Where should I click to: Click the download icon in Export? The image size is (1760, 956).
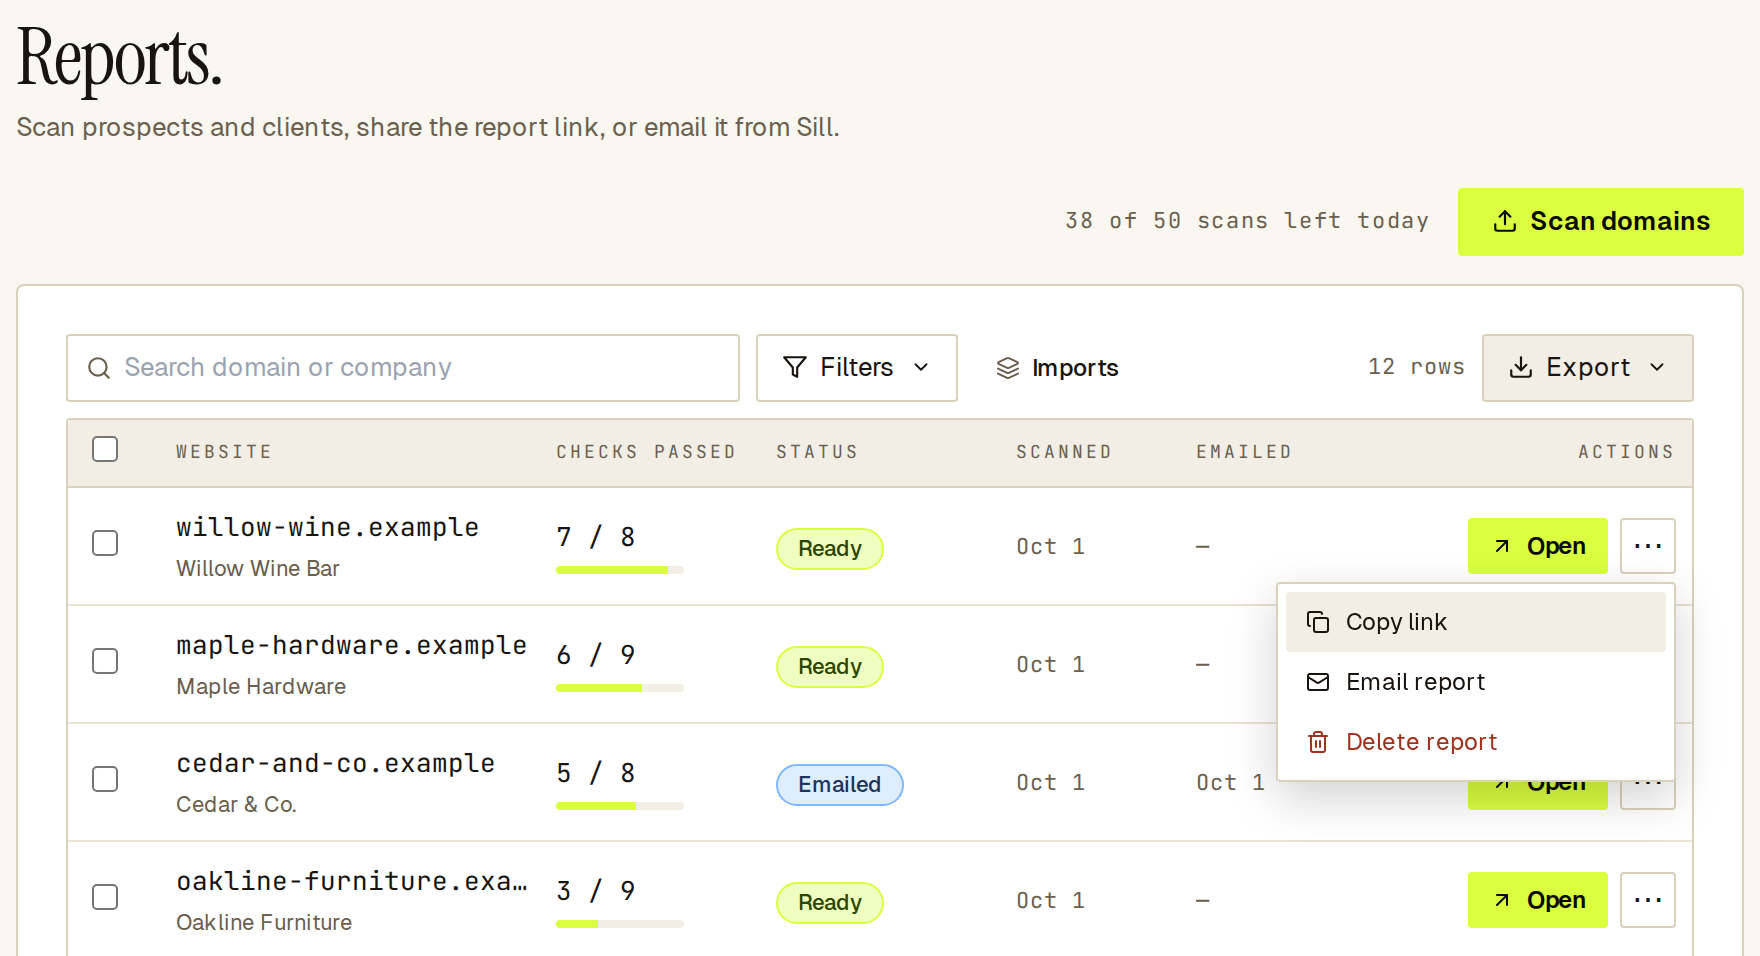(1520, 367)
